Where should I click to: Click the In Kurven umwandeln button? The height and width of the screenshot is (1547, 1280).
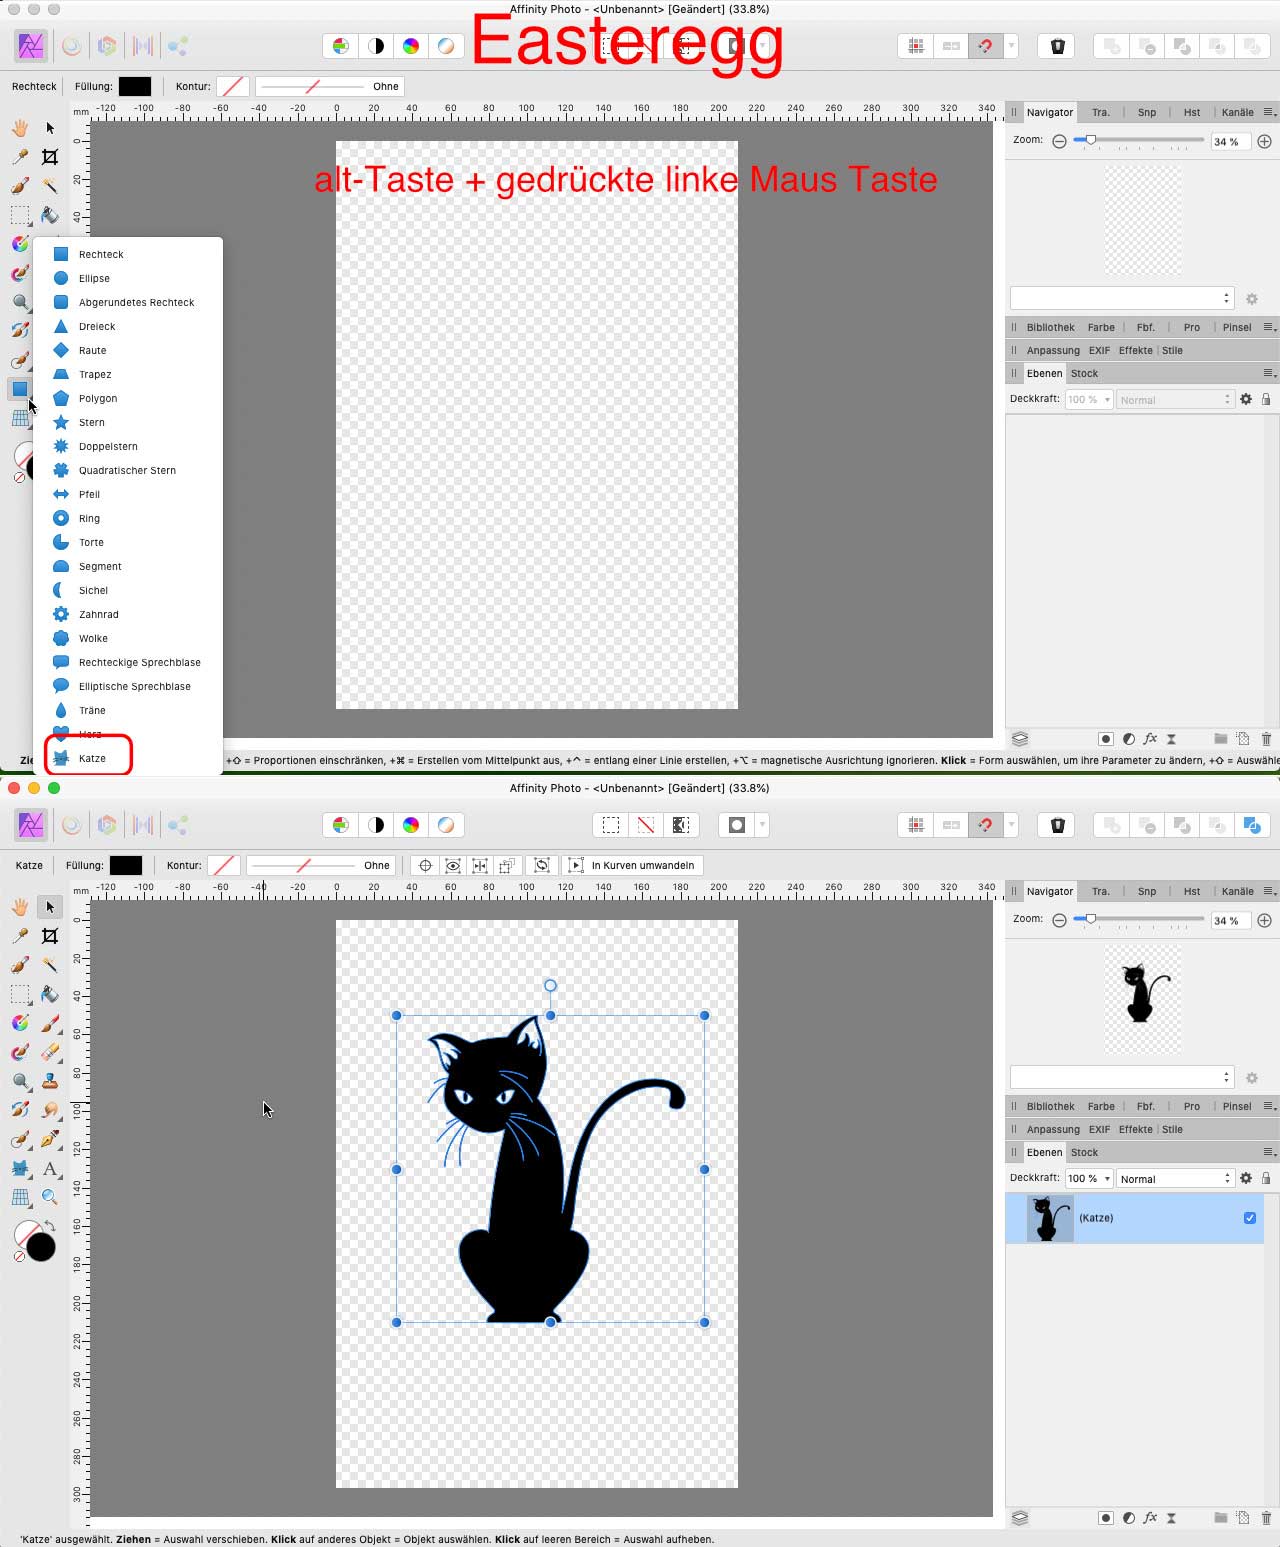tap(632, 865)
